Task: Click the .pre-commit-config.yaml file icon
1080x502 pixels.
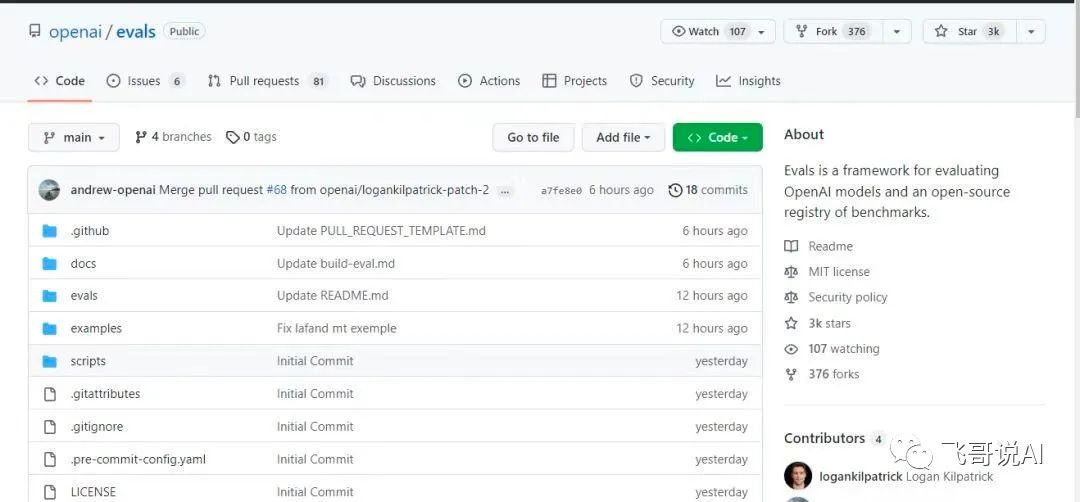Action: click(50, 459)
